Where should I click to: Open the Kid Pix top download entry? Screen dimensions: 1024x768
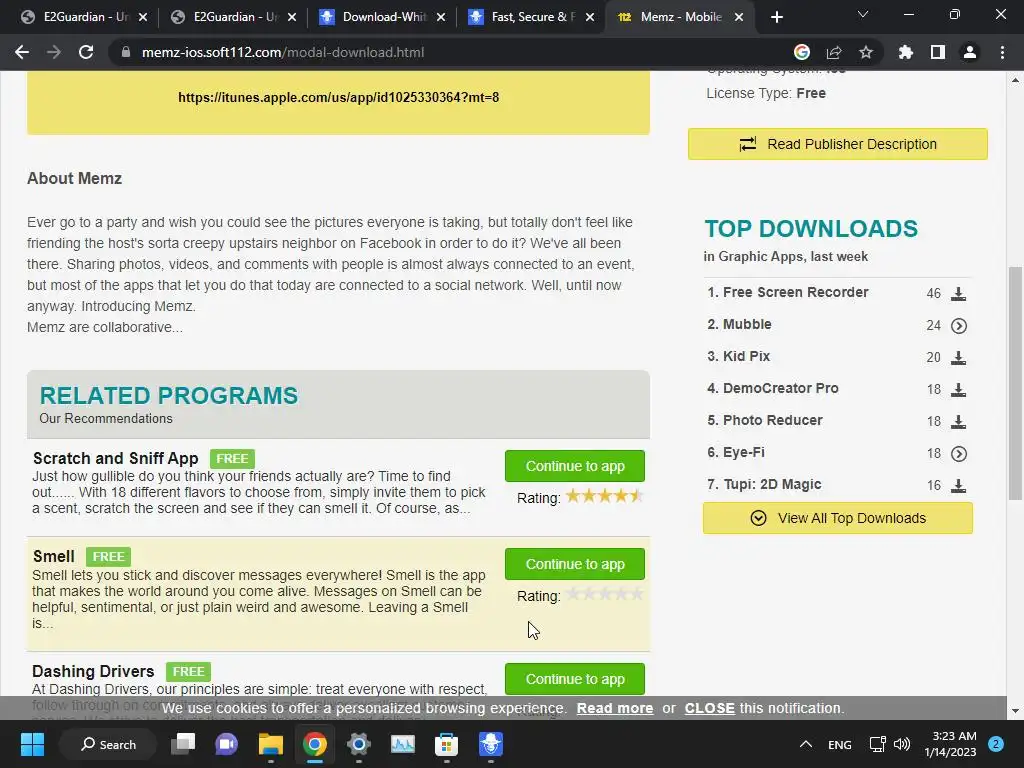coord(746,357)
